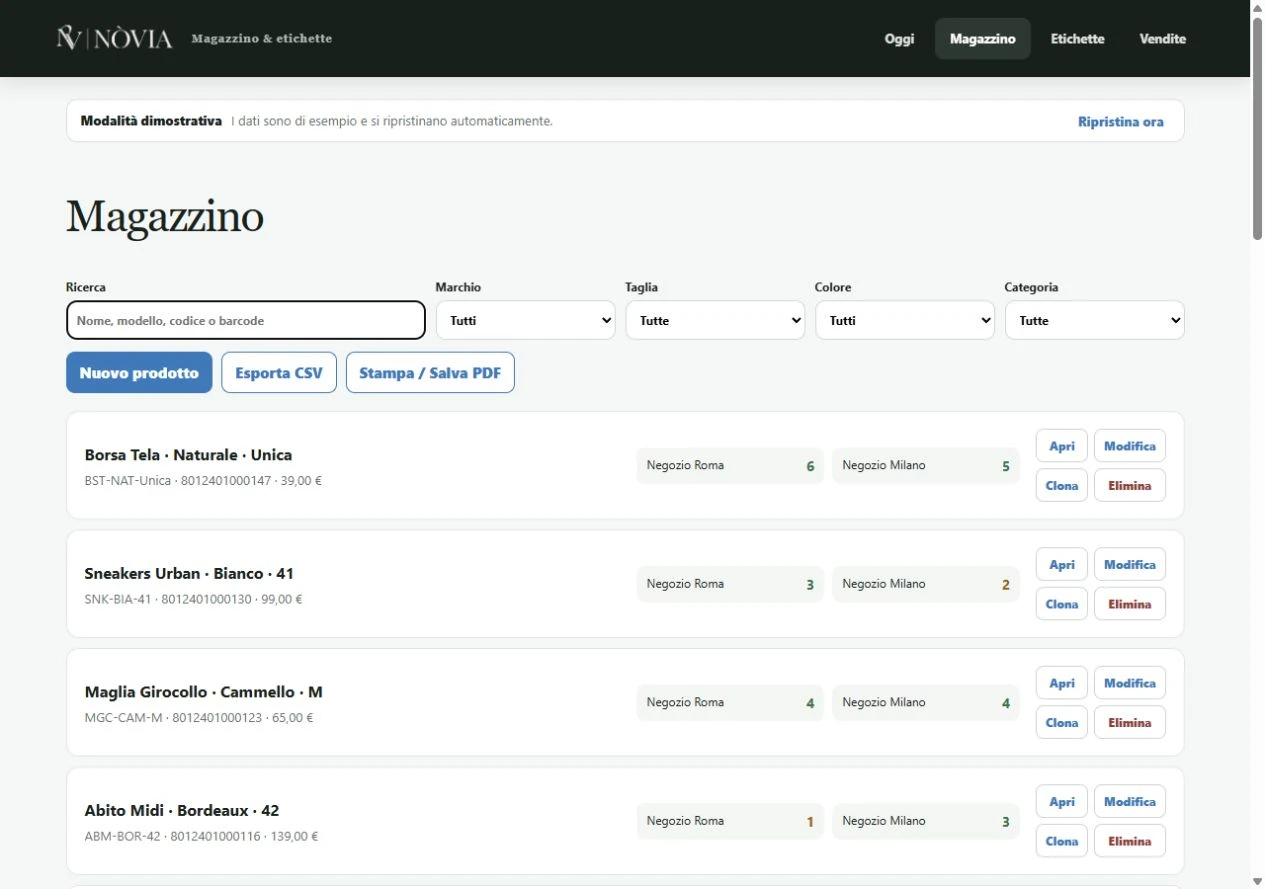Click the NOVIA logo

114,39
